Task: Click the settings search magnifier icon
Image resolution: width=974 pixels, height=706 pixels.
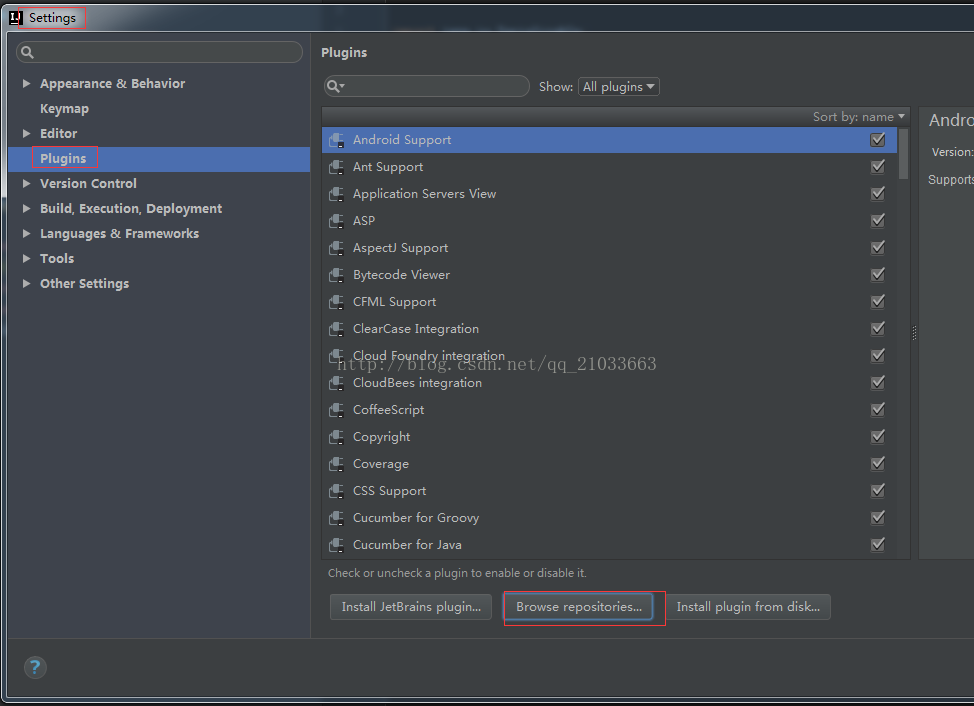Action: 27,52
